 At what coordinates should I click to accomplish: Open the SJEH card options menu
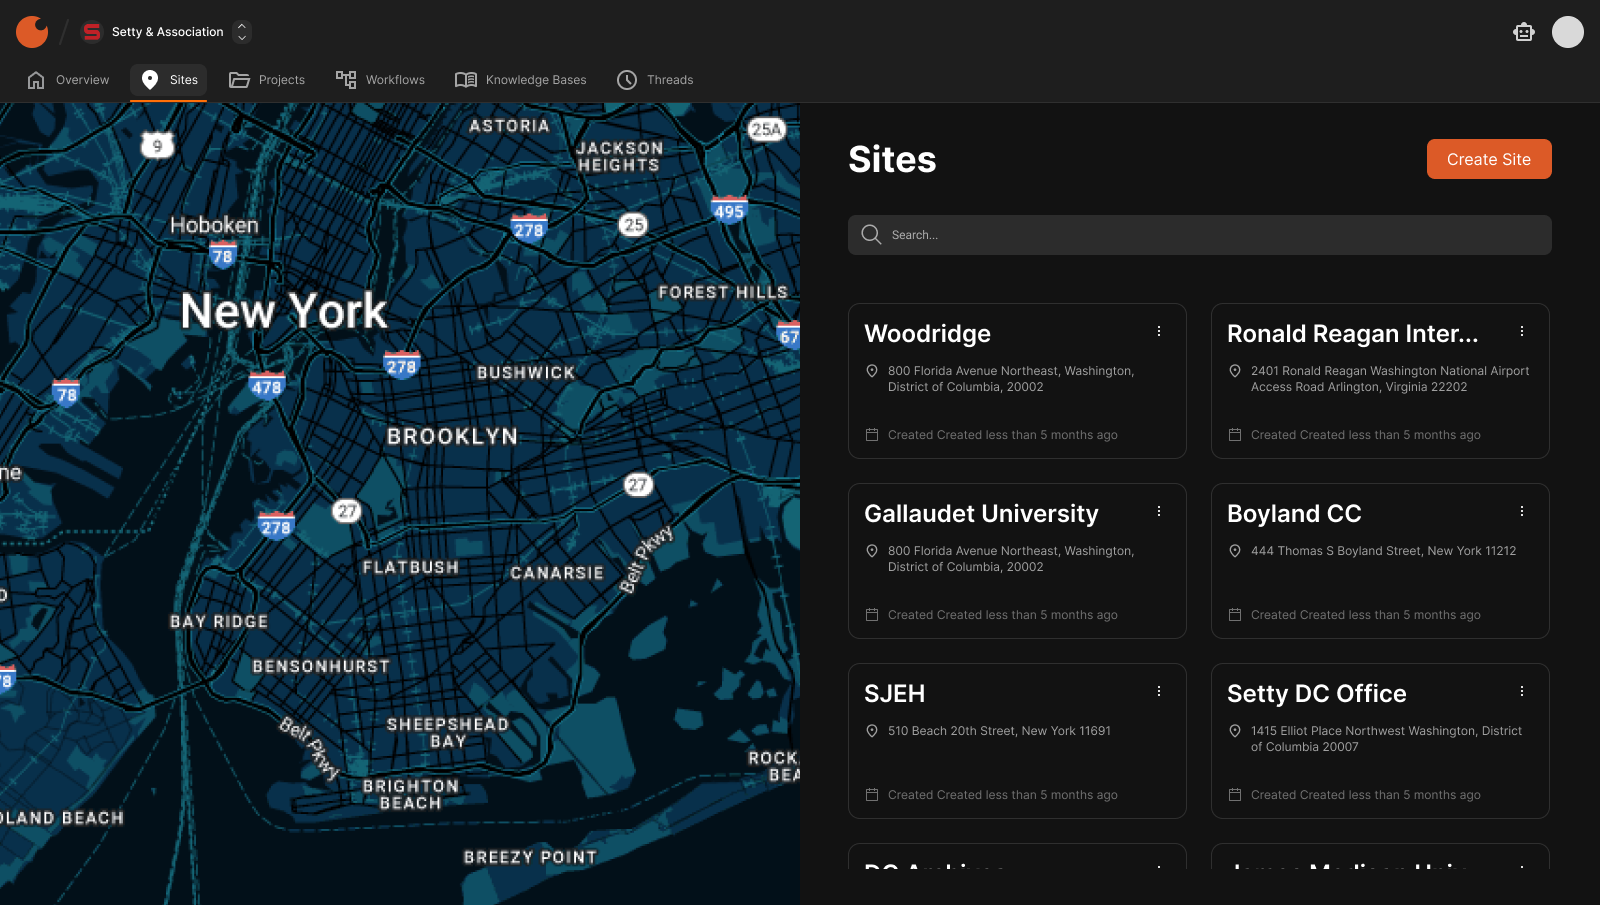tap(1159, 691)
